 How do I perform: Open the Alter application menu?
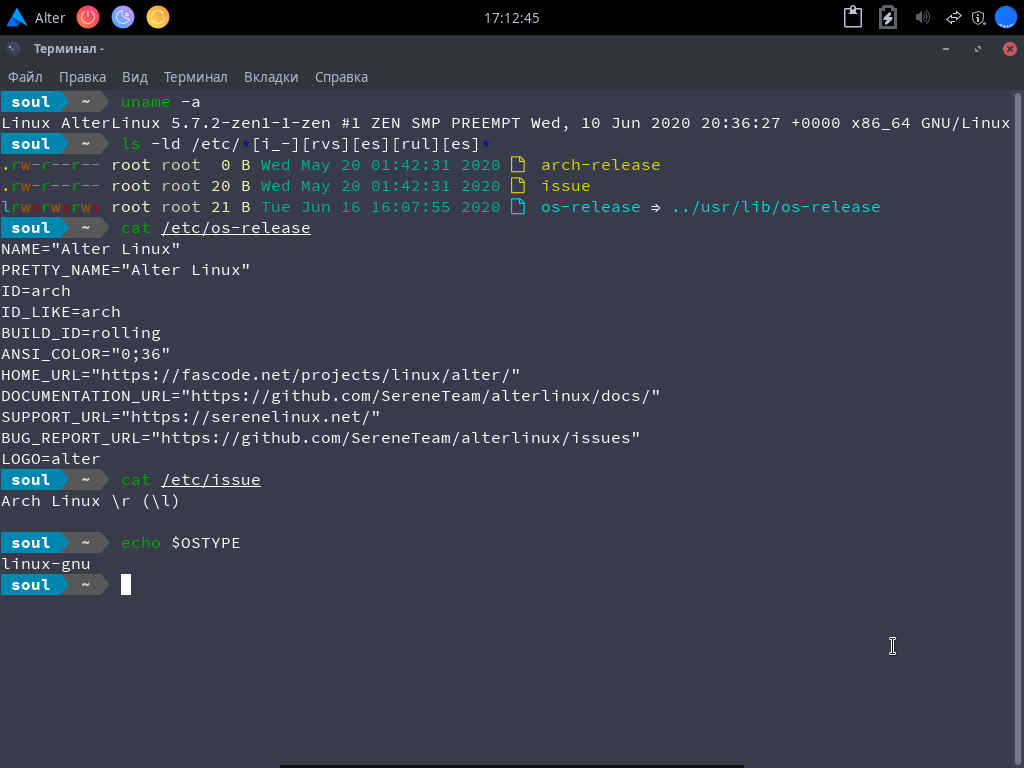click(36, 18)
